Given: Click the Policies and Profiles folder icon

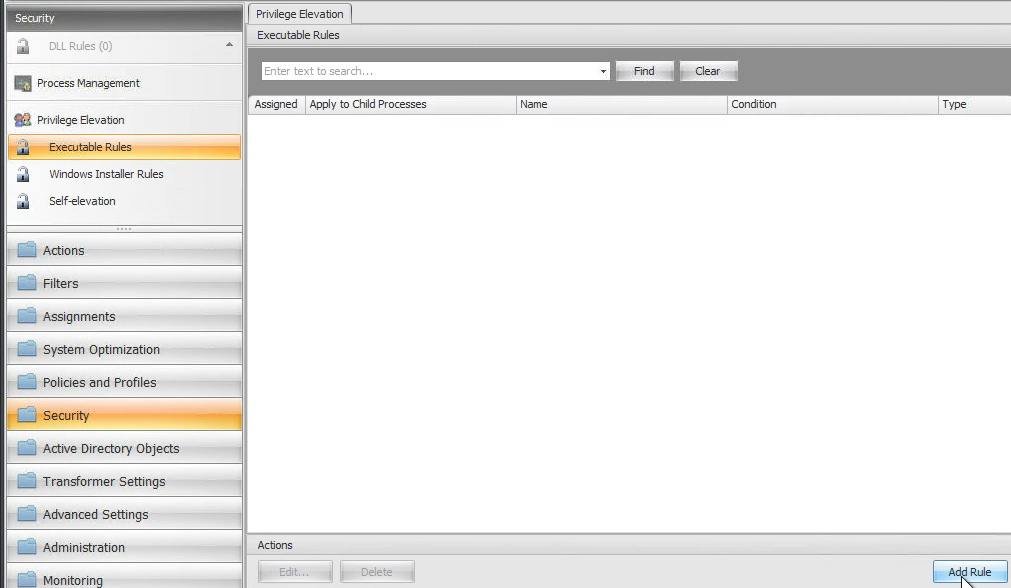Looking at the screenshot, I should pos(26,382).
